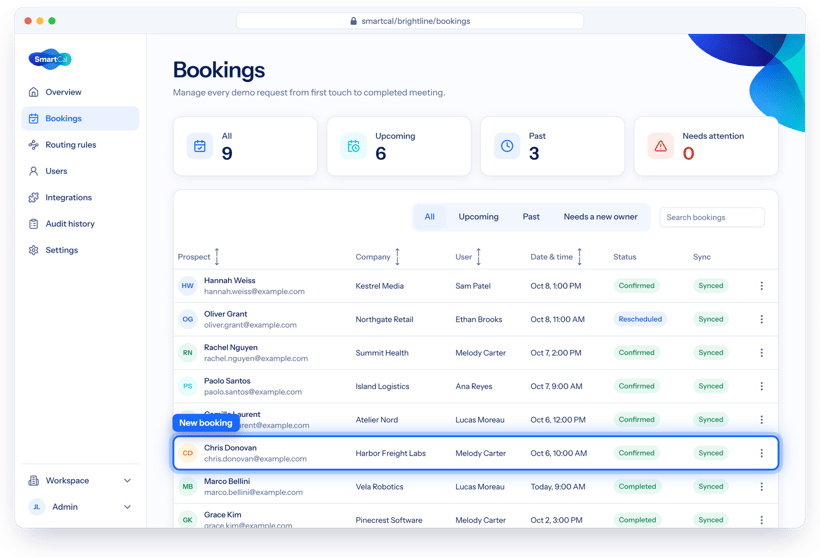820x557 pixels.
Task: Open the Needs attention 0 card
Action: point(706,146)
